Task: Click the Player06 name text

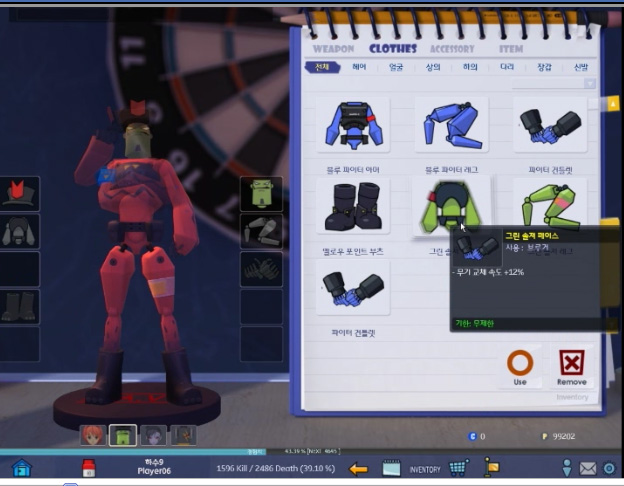Action: [x=154, y=471]
